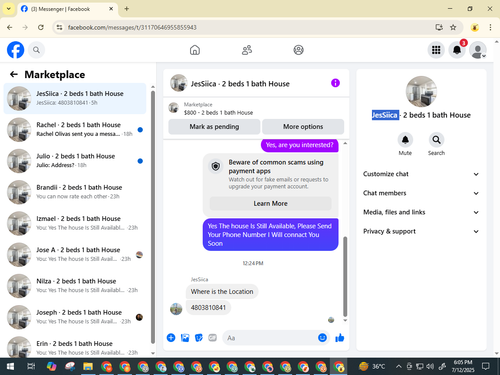Open Jose A conversation in chat list
Screen dimensions: 500x375
(x=75, y=254)
